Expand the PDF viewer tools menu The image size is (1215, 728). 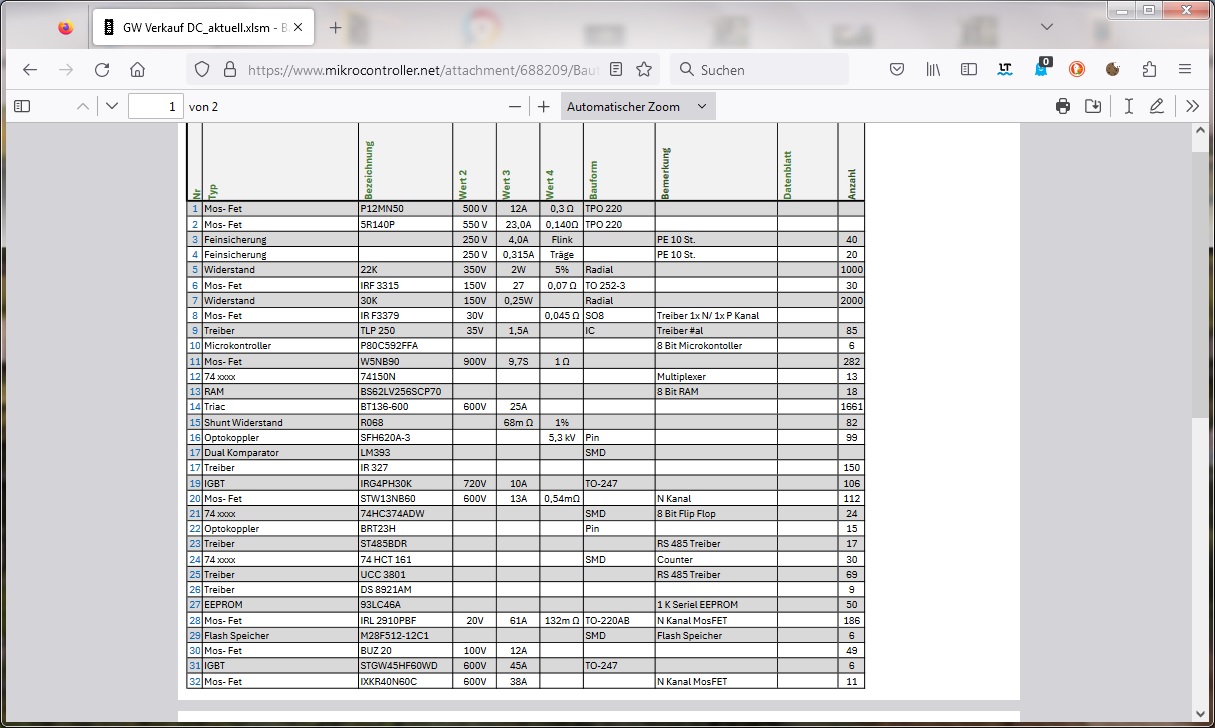pos(1192,106)
